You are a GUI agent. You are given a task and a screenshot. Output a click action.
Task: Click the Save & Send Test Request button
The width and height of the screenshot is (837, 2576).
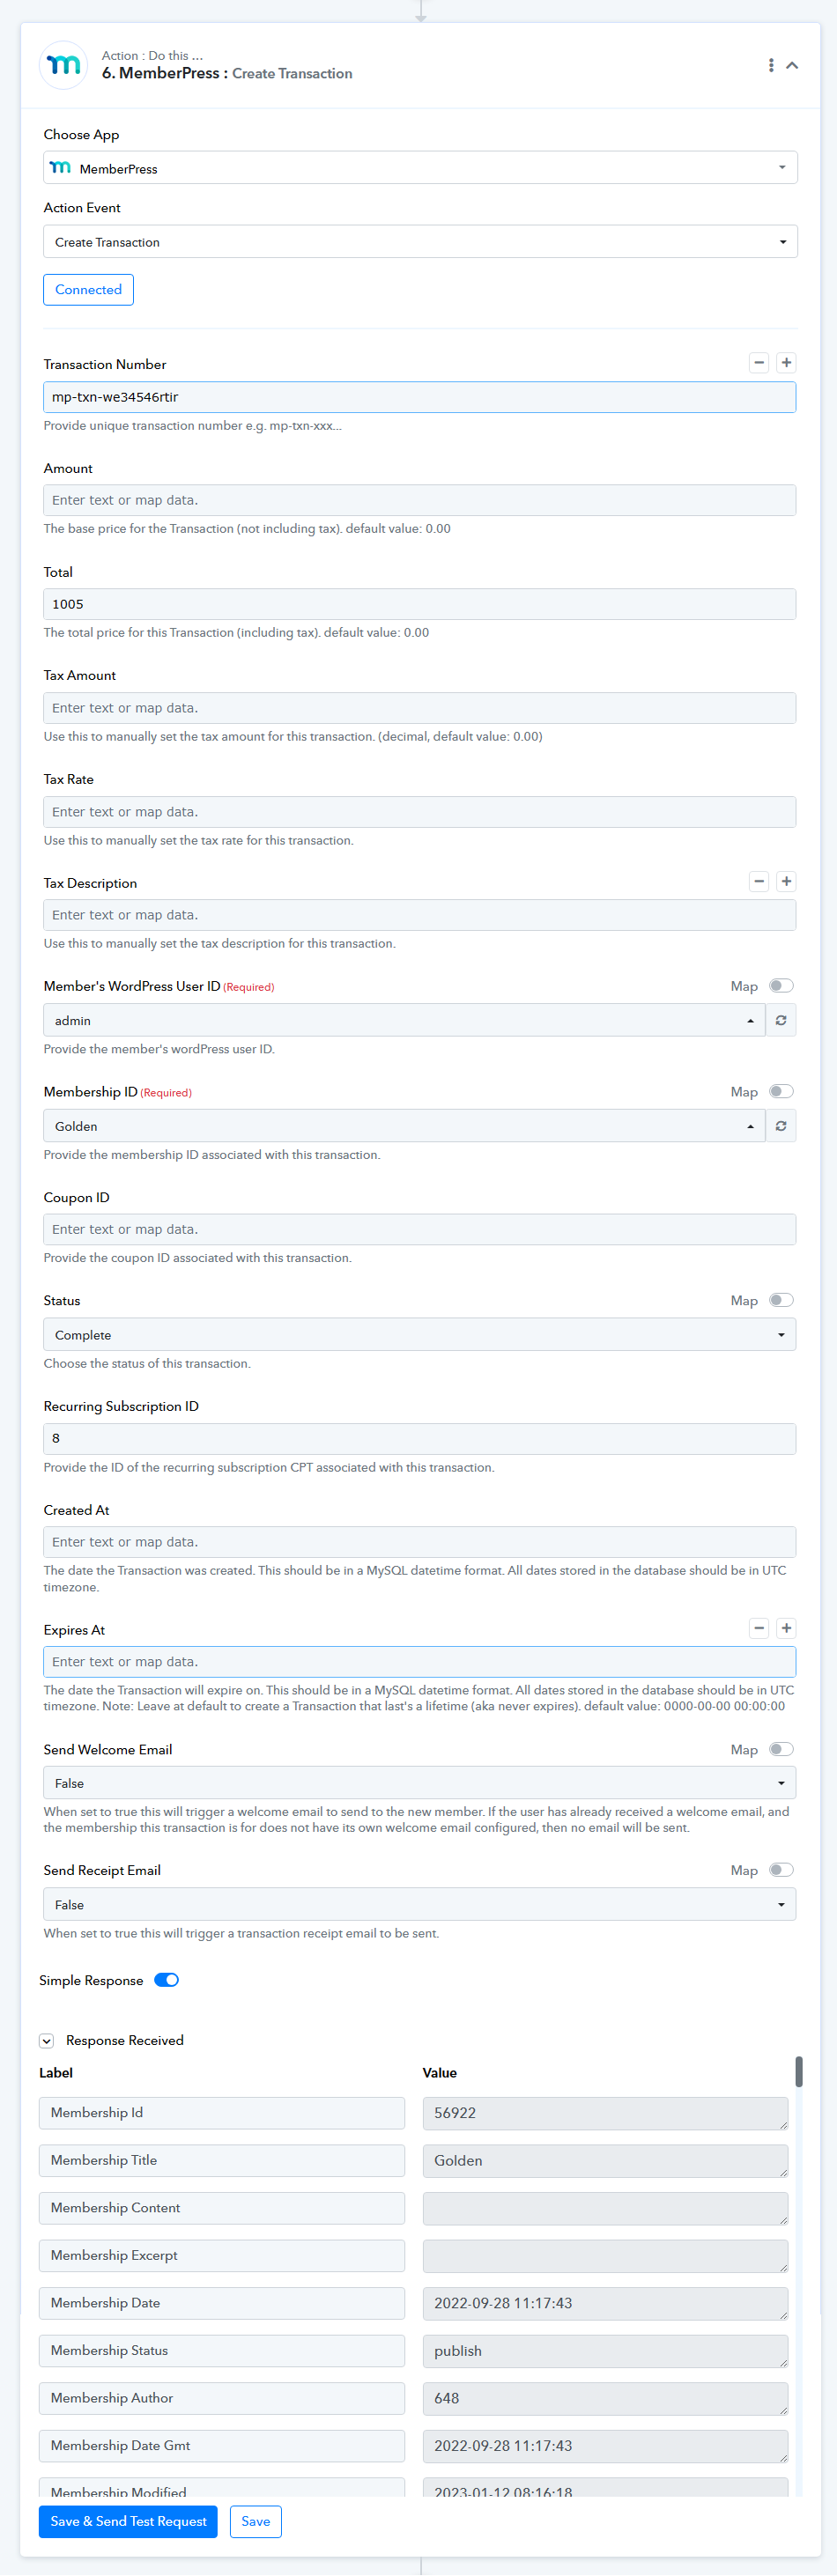(x=128, y=2521)
